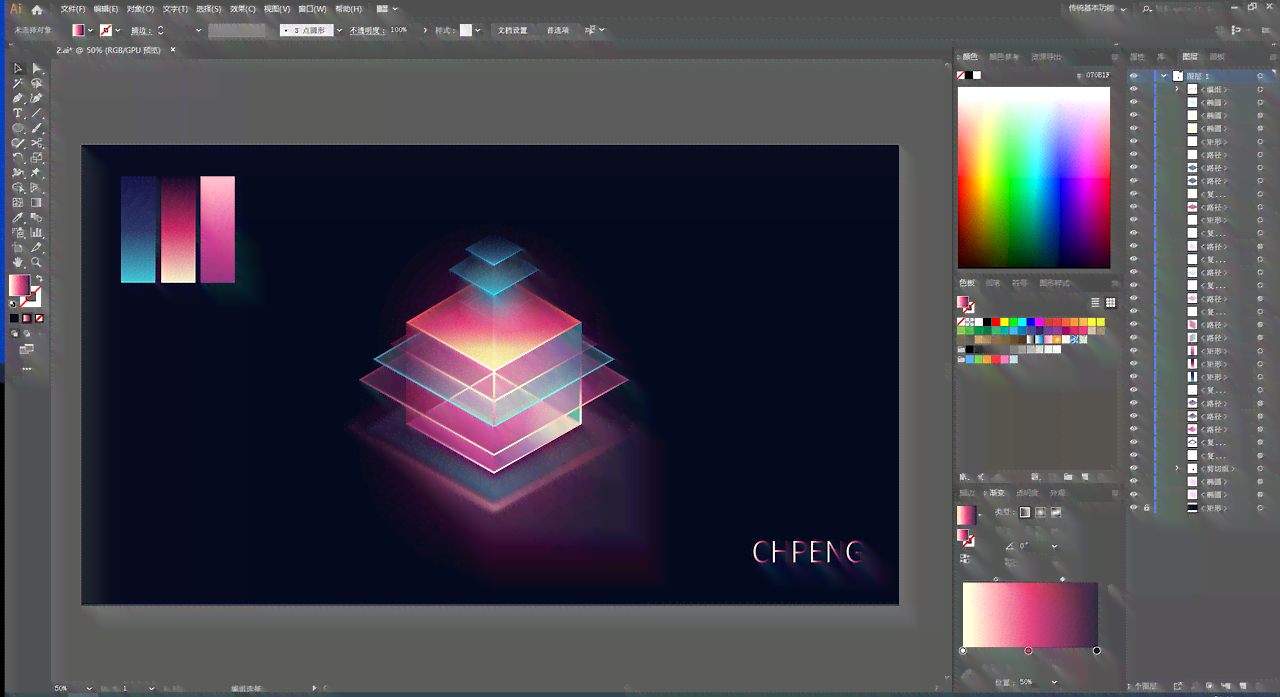1280x697 pixels.
Task: Hide 图层 1 using its eye icon
Action: coord(1134,76)
